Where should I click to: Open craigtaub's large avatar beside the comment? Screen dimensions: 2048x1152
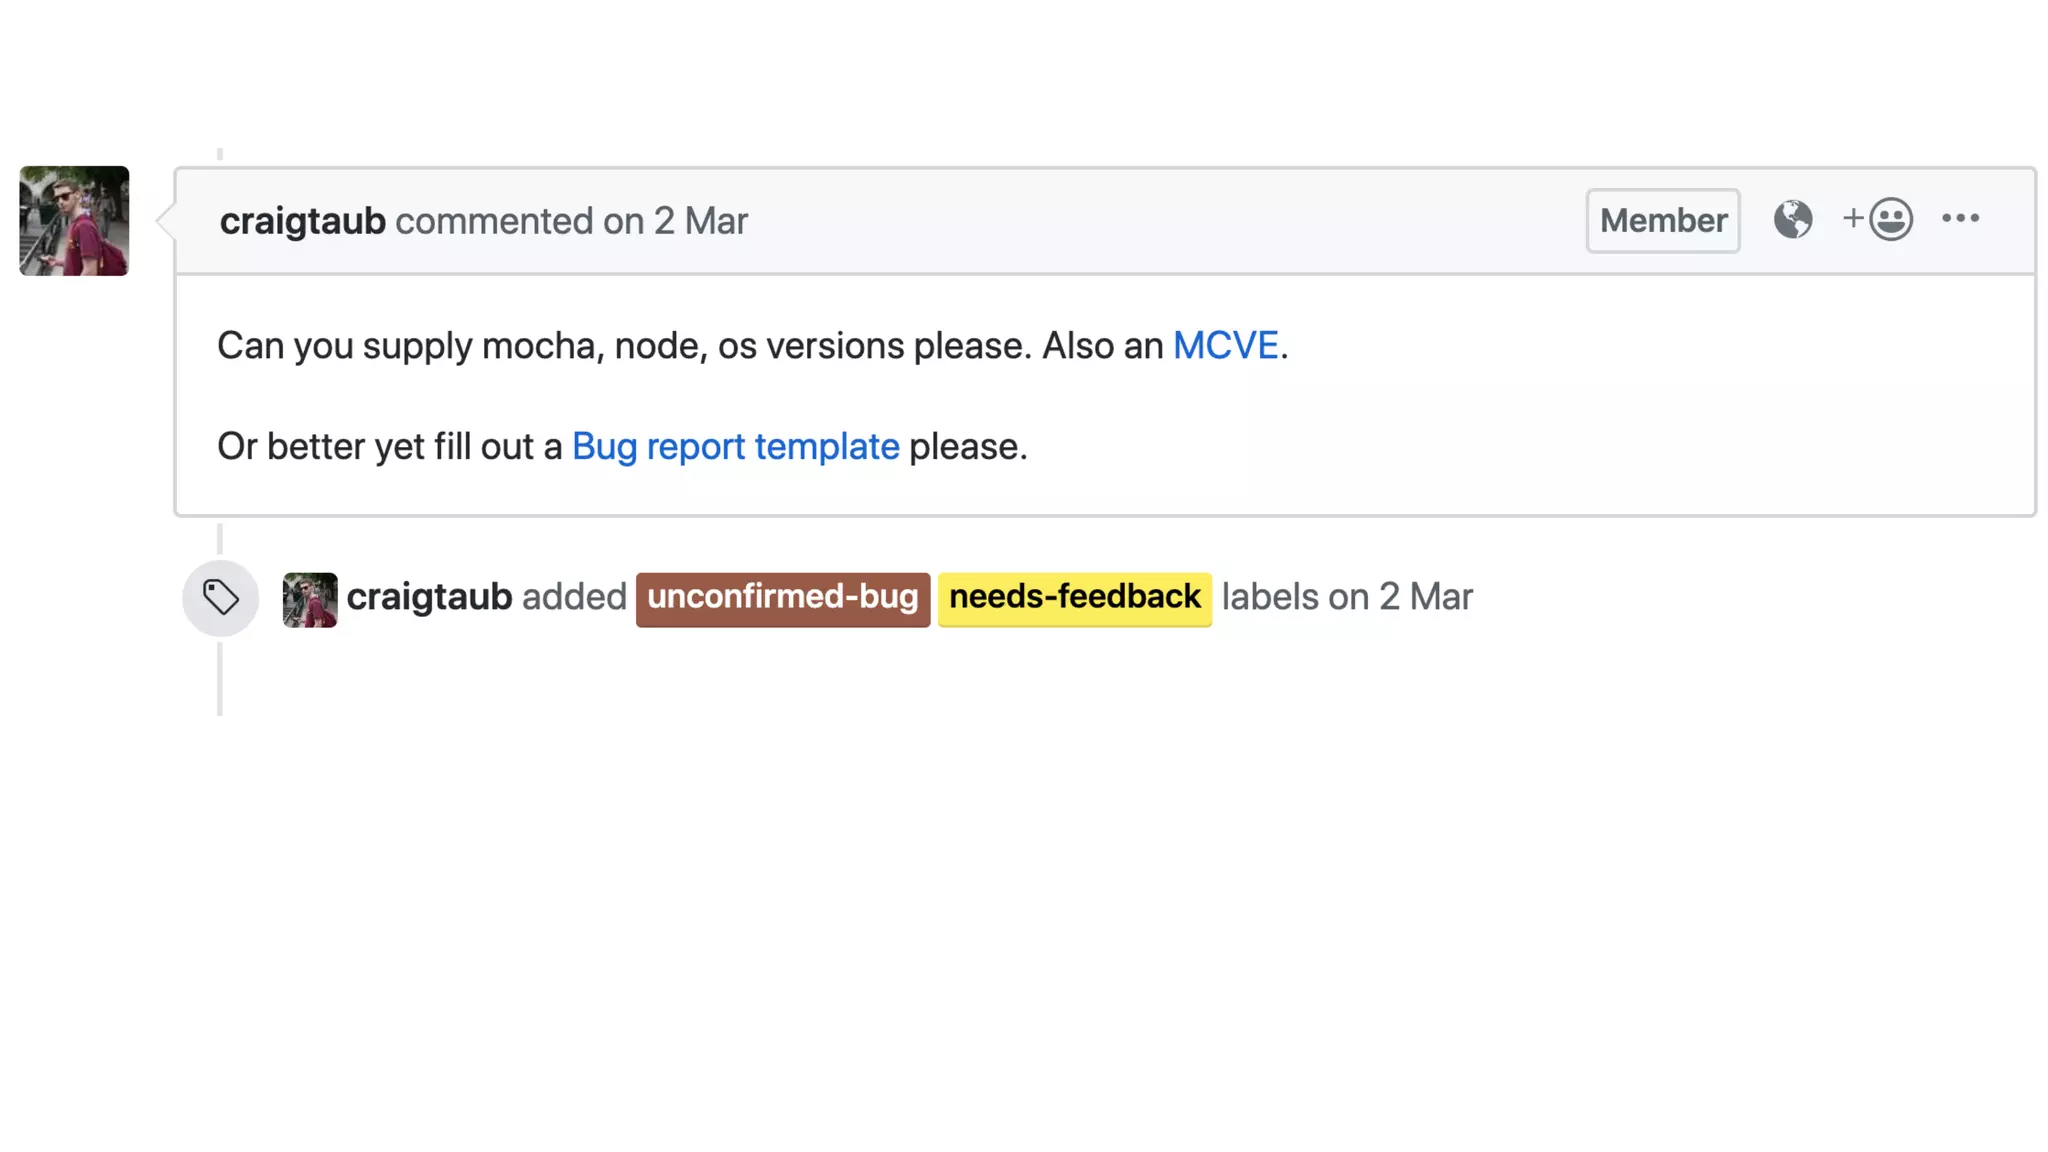click(x=74, y=221)
